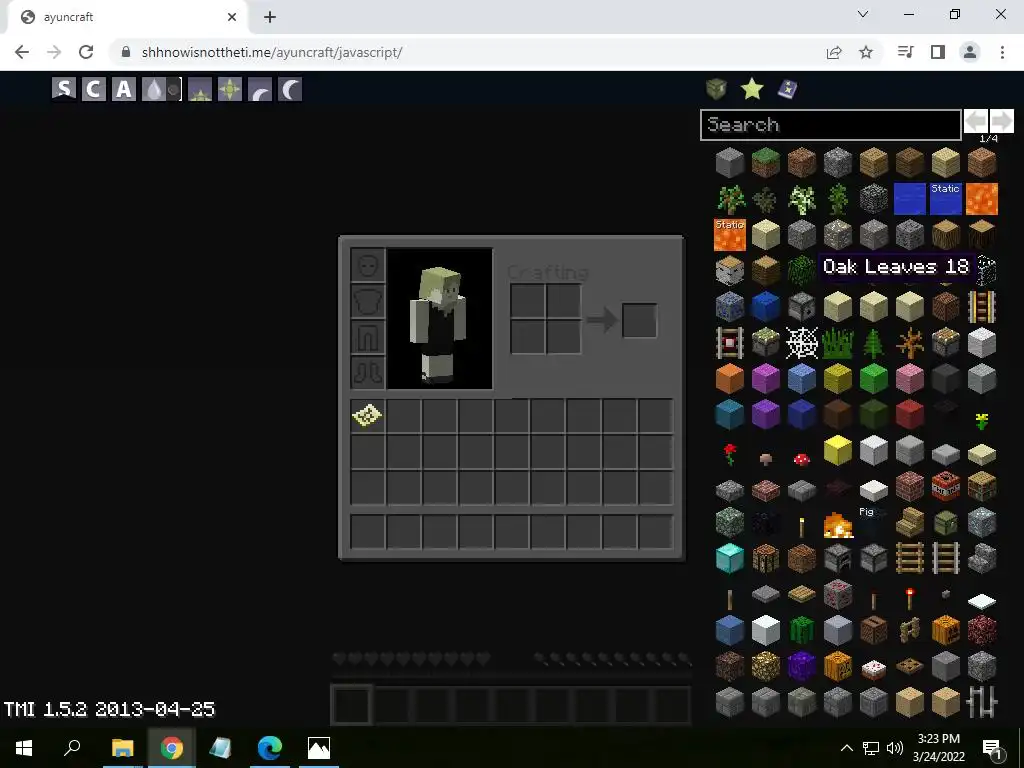Viewport: 1024px width, 768px height.
Task: Open the Chrome side panel button
Action: (x=938, y=52)
